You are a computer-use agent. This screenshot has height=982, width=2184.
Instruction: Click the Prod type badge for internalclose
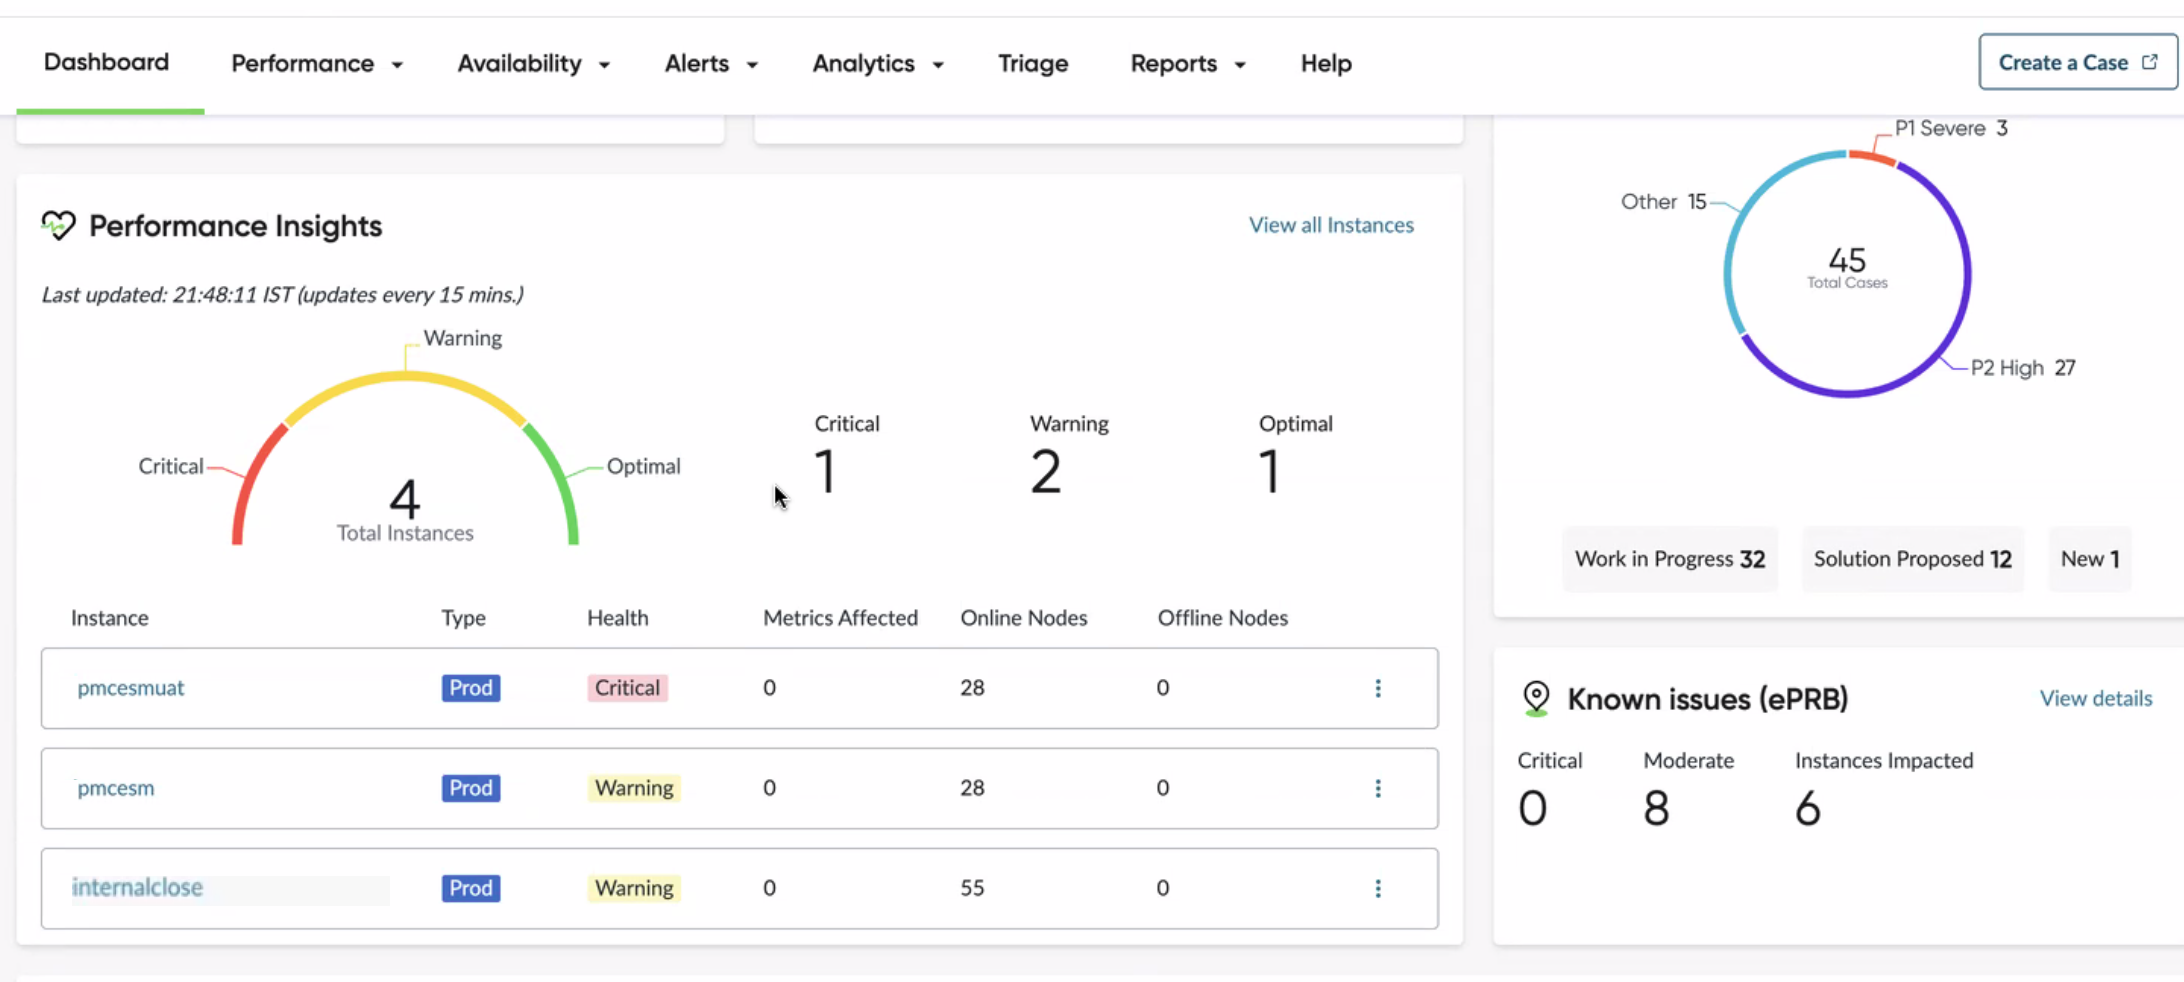pyautogui.click(x=470, y=888)
